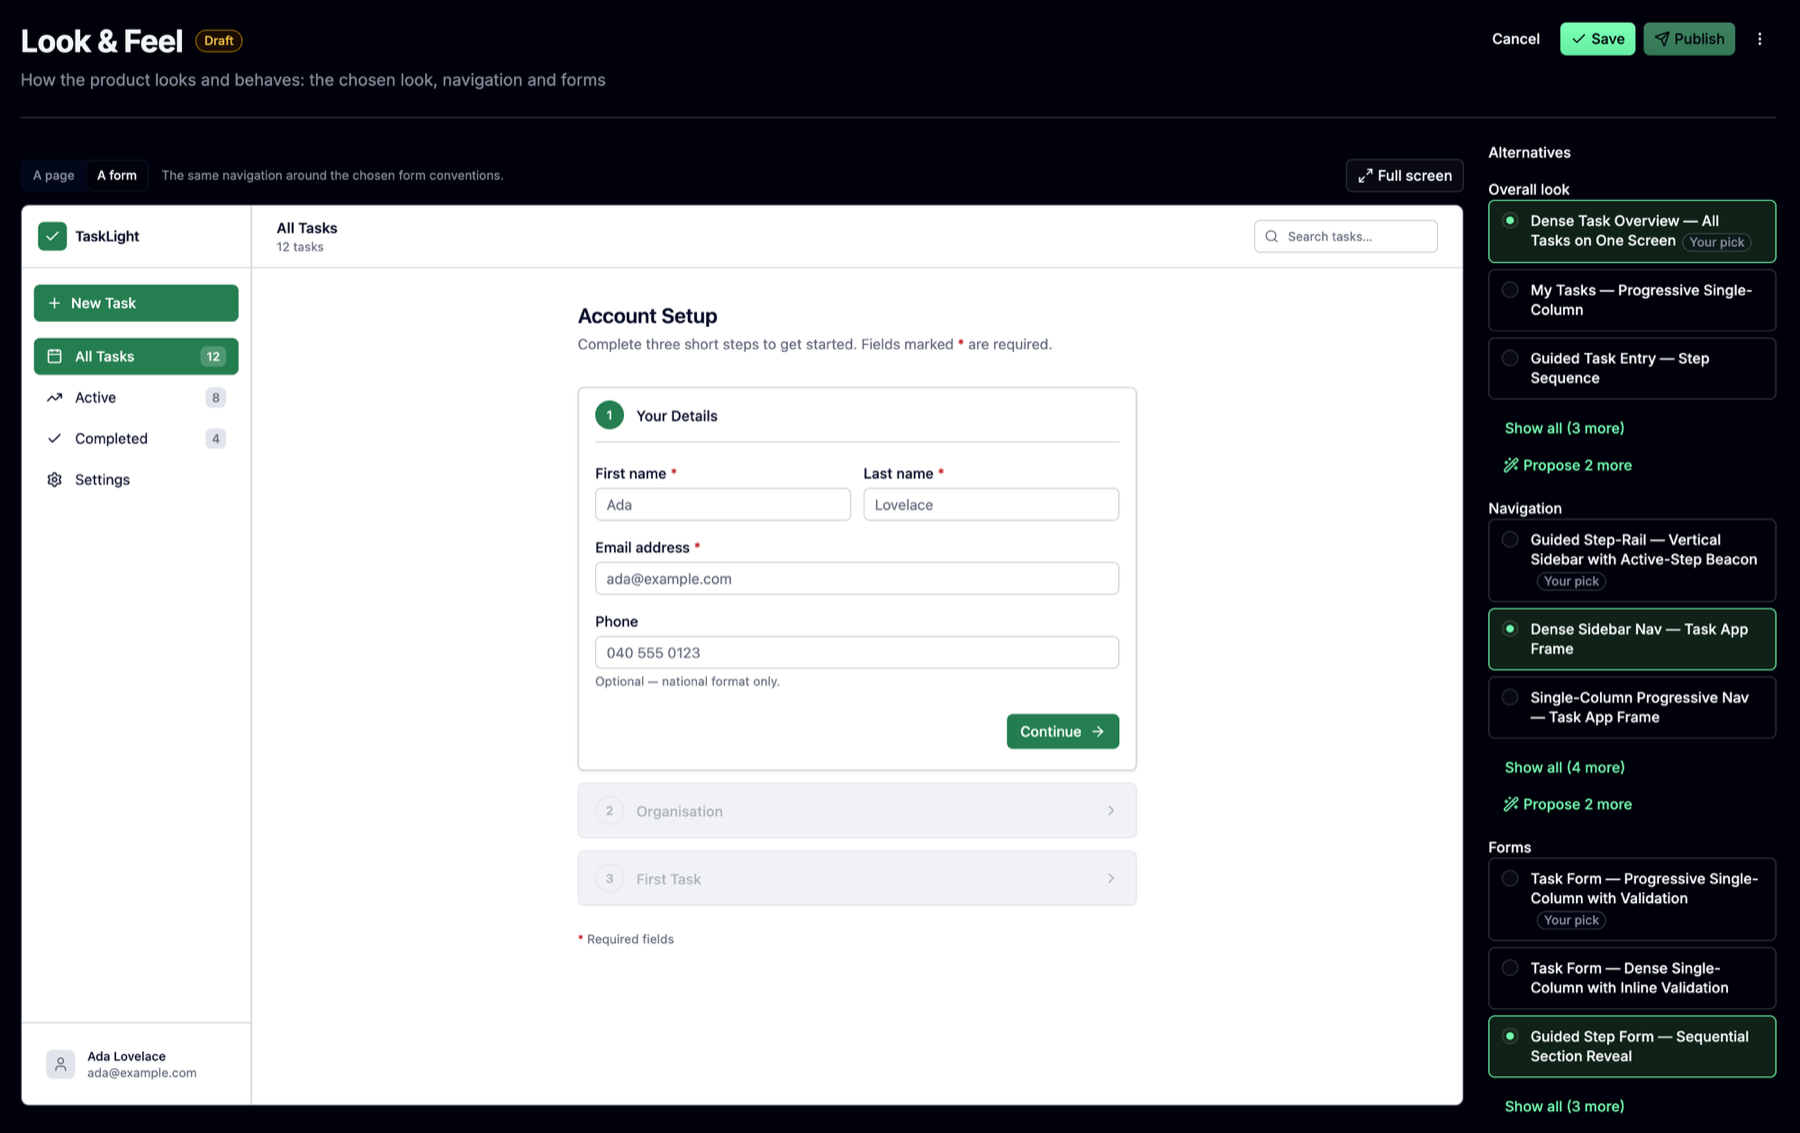
Task: Click Propose 2 more under Overall look
Action: [x=1567, y=465]
